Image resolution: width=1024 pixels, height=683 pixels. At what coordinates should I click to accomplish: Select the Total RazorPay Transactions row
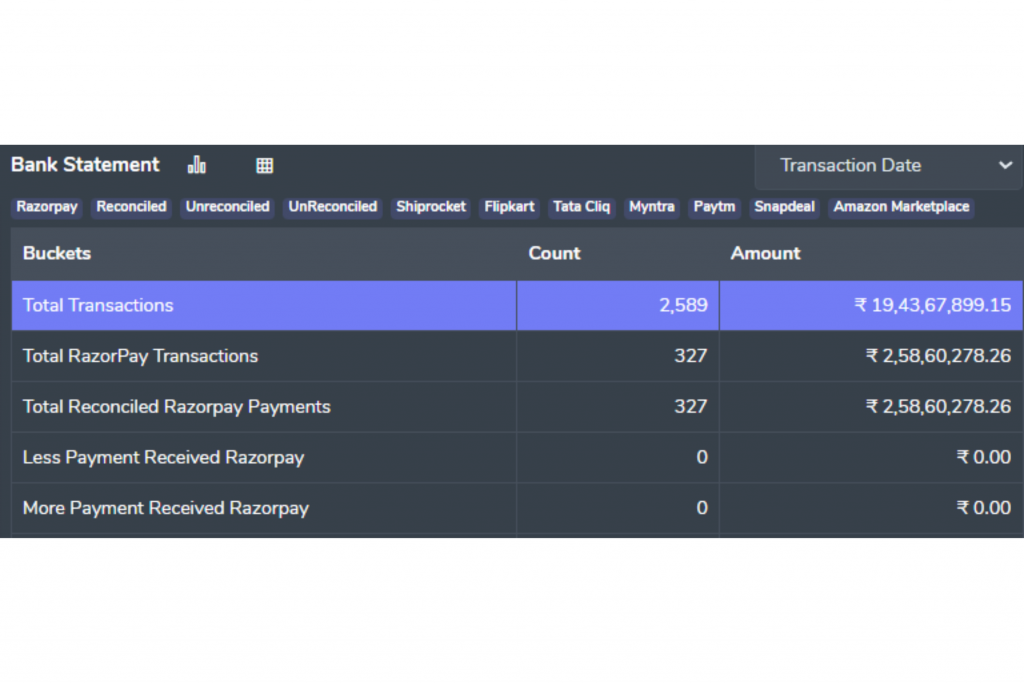tap(517, 356)
